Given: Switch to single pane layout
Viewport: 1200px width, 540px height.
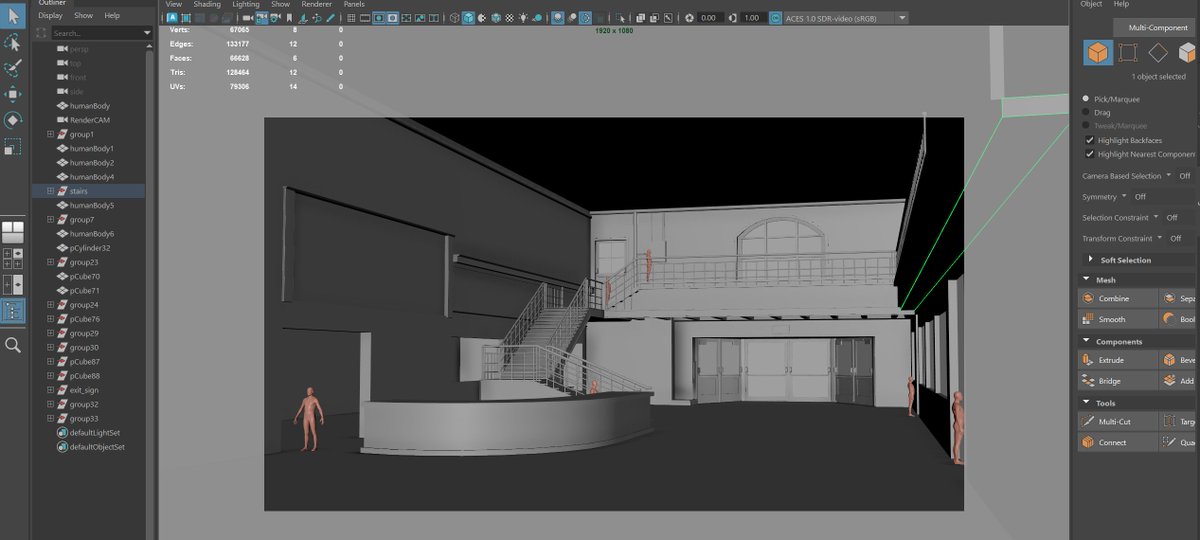Looking at the screenshot, I should click(x=13, y=232).
